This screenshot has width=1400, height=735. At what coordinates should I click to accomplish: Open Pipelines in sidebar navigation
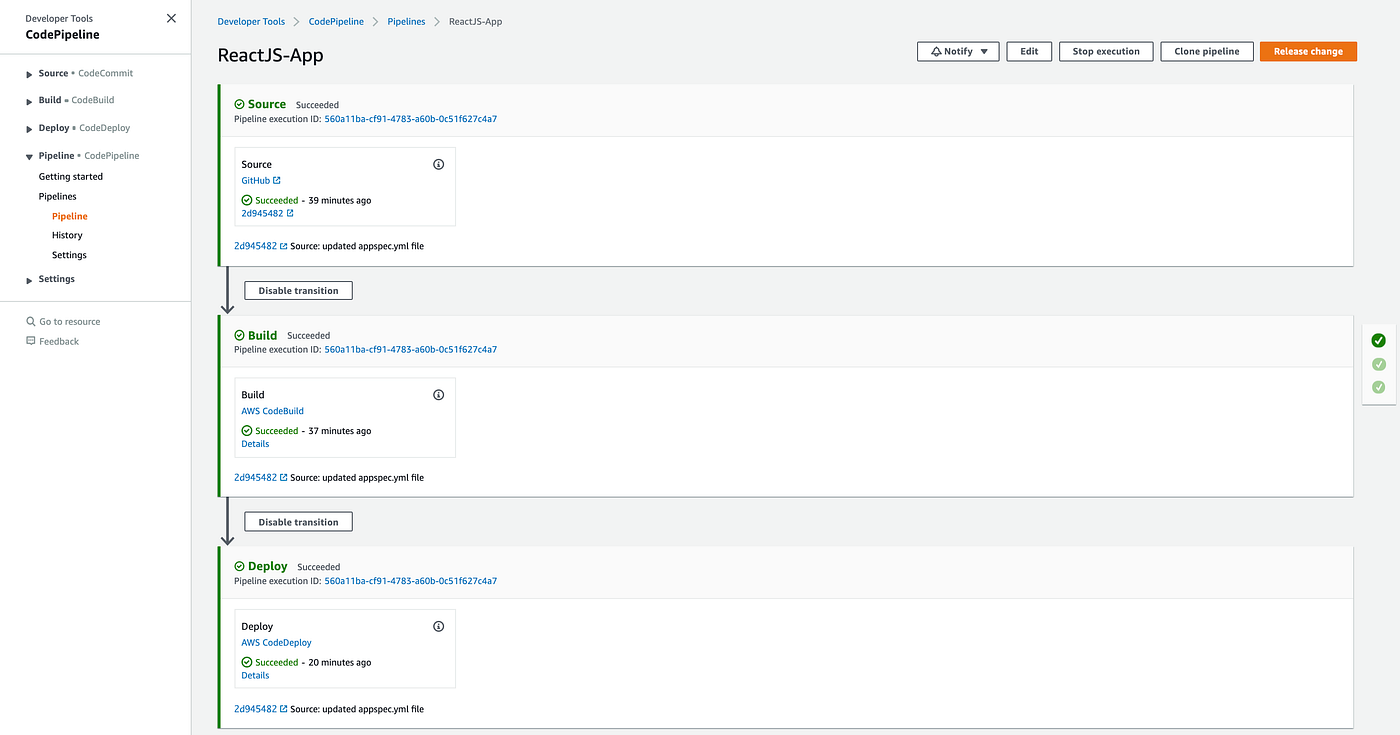pos(58,197)
